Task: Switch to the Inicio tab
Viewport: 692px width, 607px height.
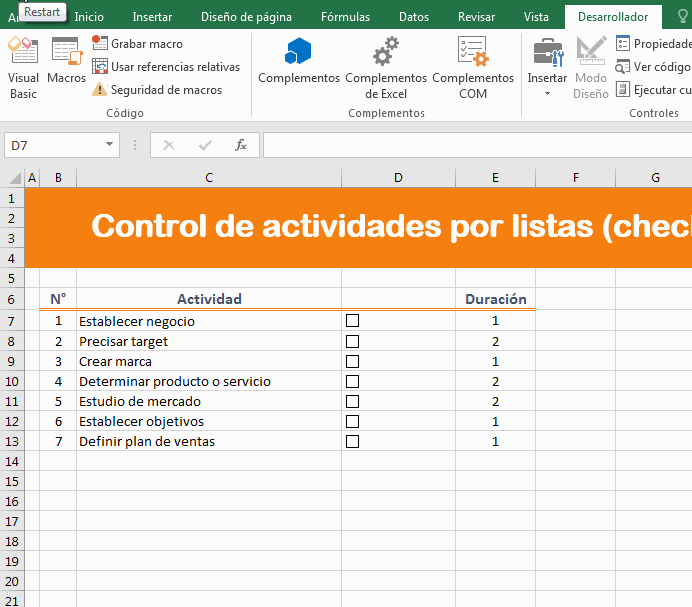Action: [89, 17]
